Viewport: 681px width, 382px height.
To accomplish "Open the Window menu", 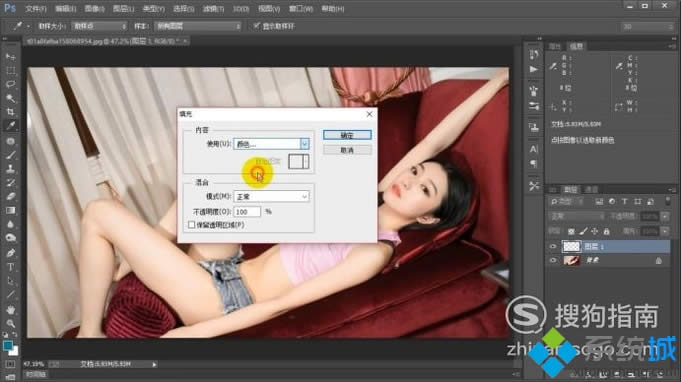I will pyautogui.click(x=301, y=9).
